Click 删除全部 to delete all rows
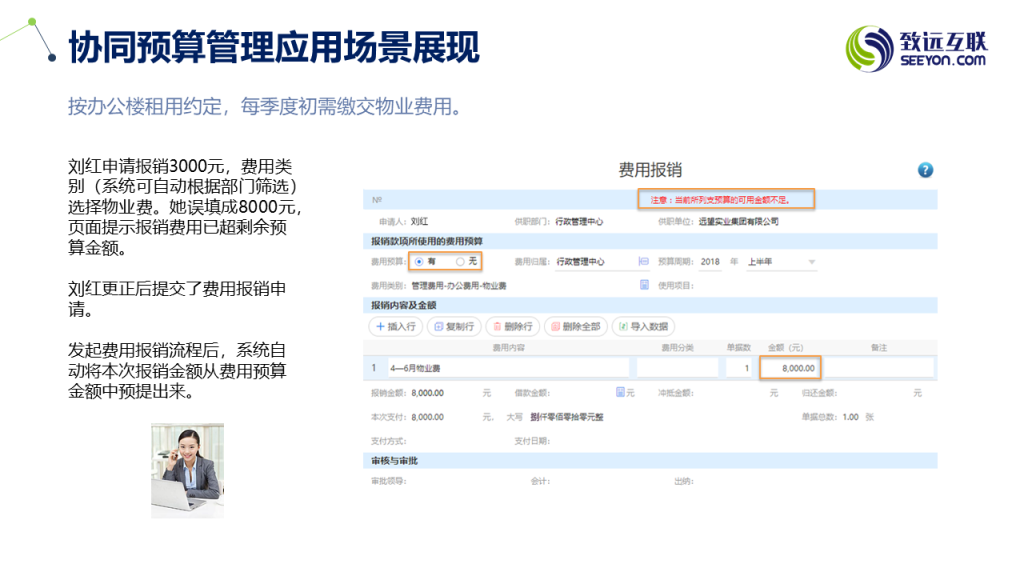Screen dimensions: 1024x576 pos(574,326)
